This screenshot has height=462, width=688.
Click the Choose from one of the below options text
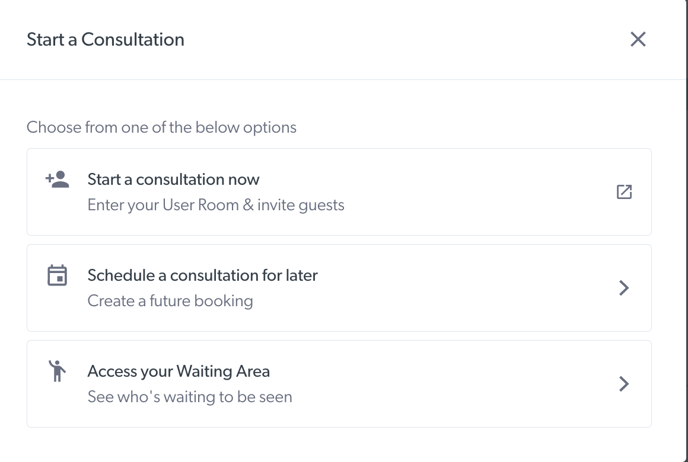click(x=161, y=127)
